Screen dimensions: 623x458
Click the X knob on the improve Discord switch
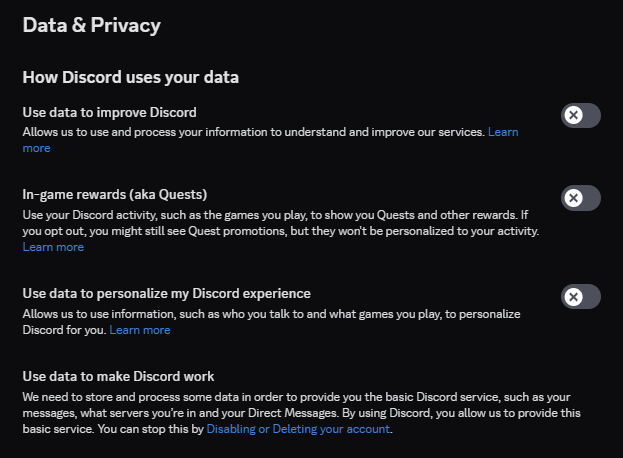coord(573,115)
